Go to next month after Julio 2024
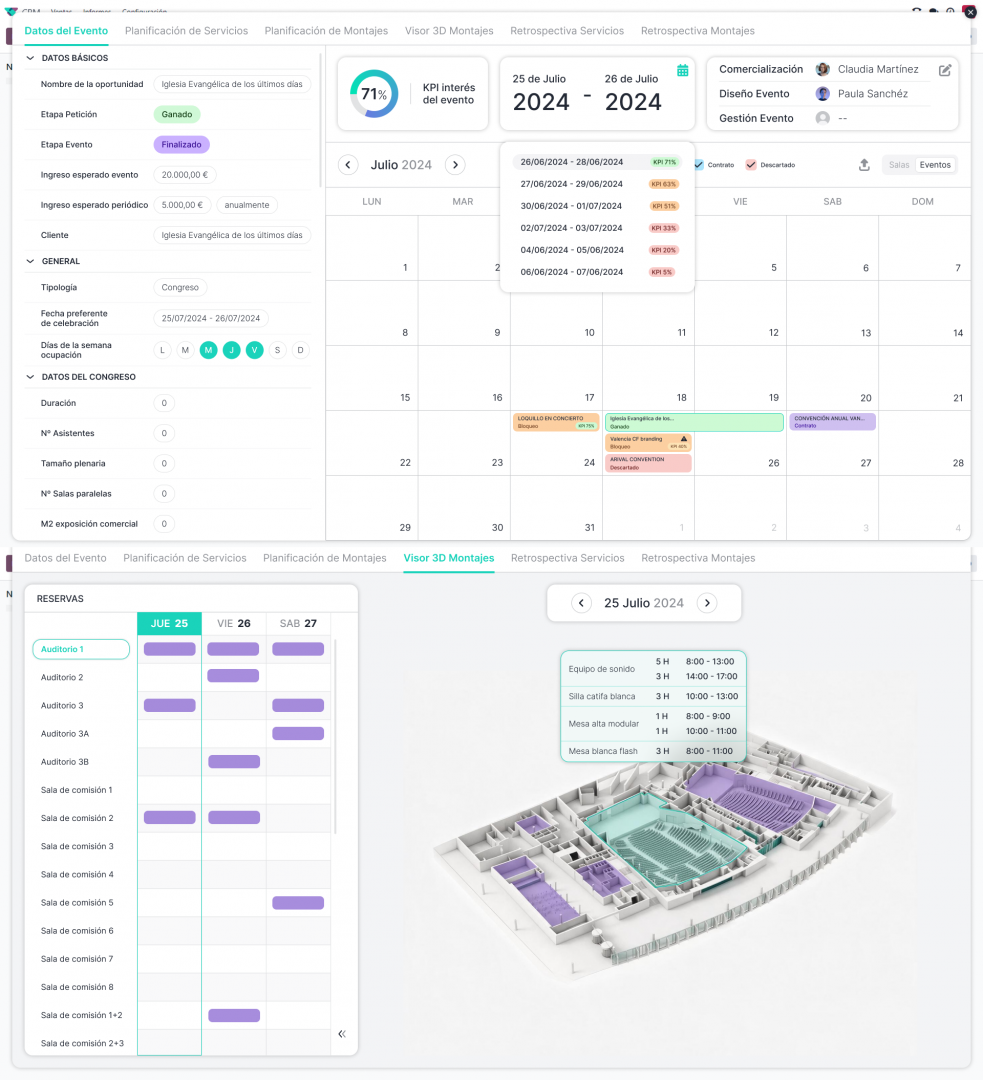The image size is (983, 1080). click(x=455, y=165)
